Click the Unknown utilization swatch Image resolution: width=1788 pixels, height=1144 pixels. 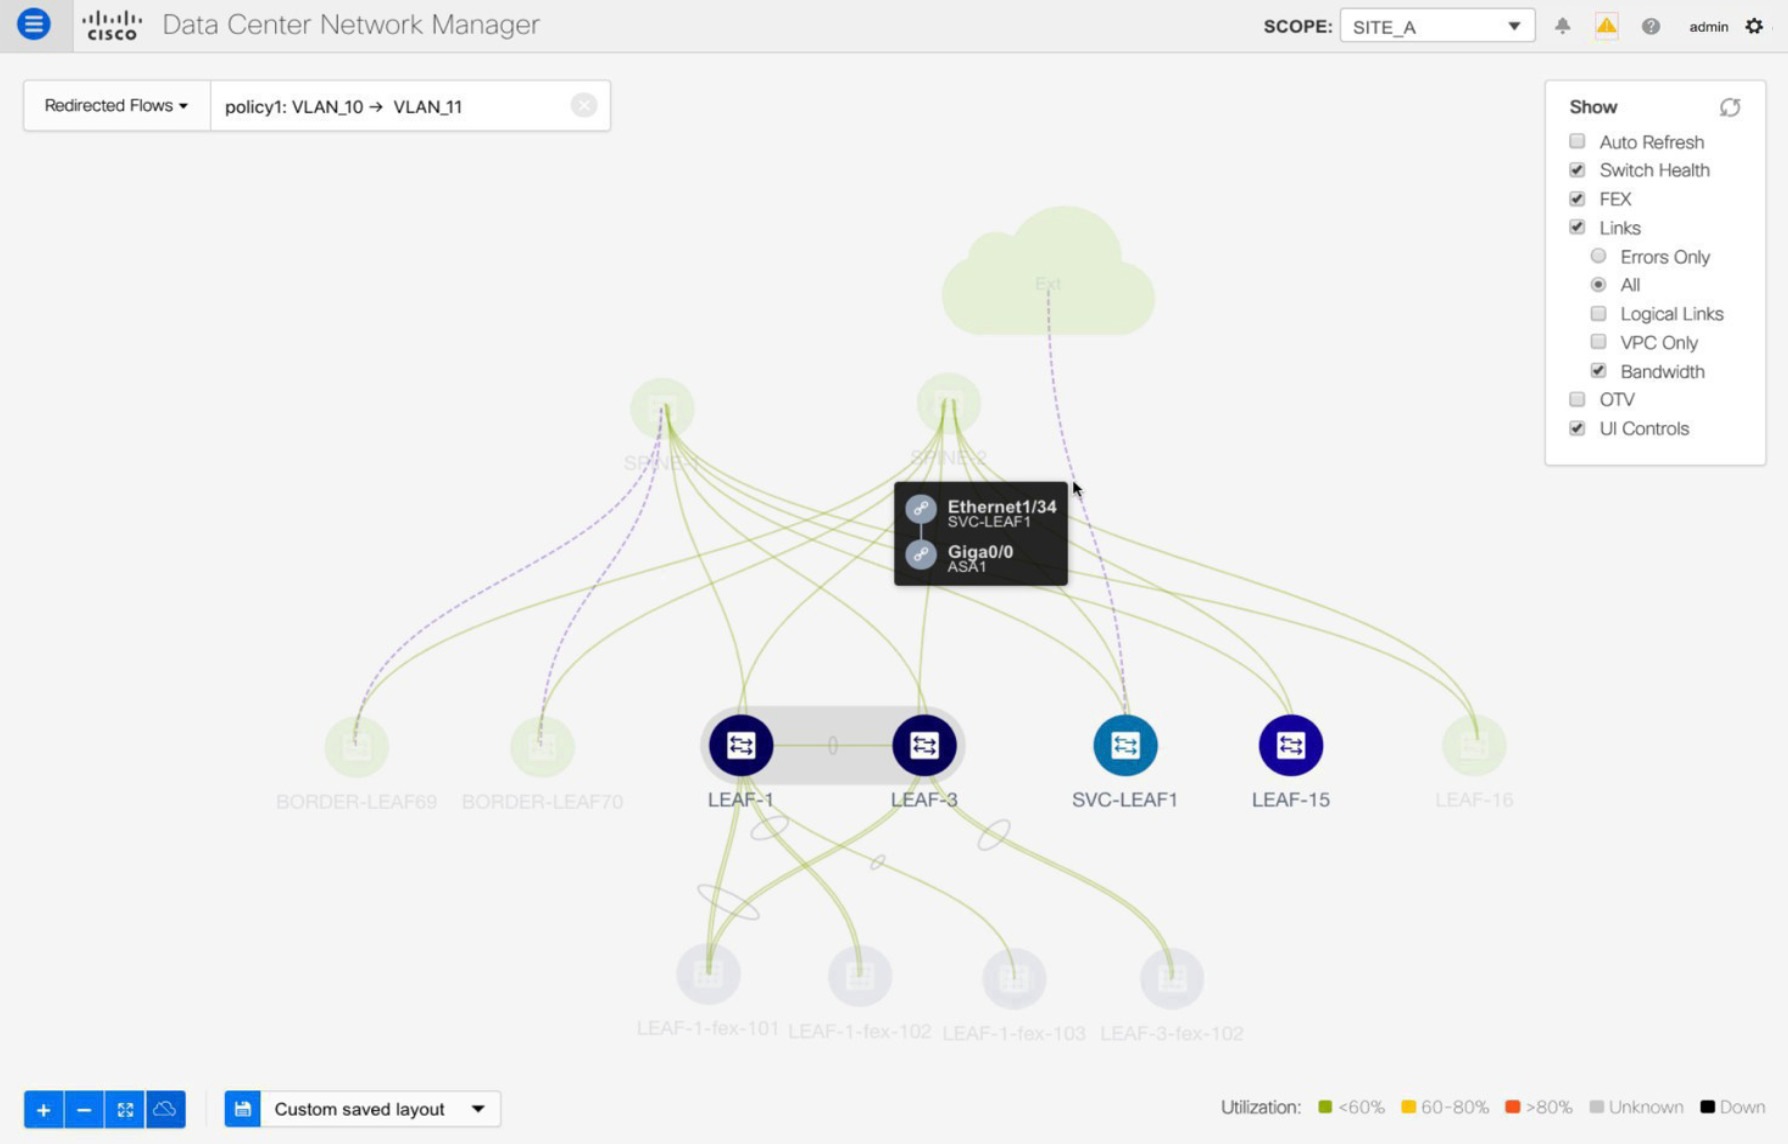coord(1596,1107)
